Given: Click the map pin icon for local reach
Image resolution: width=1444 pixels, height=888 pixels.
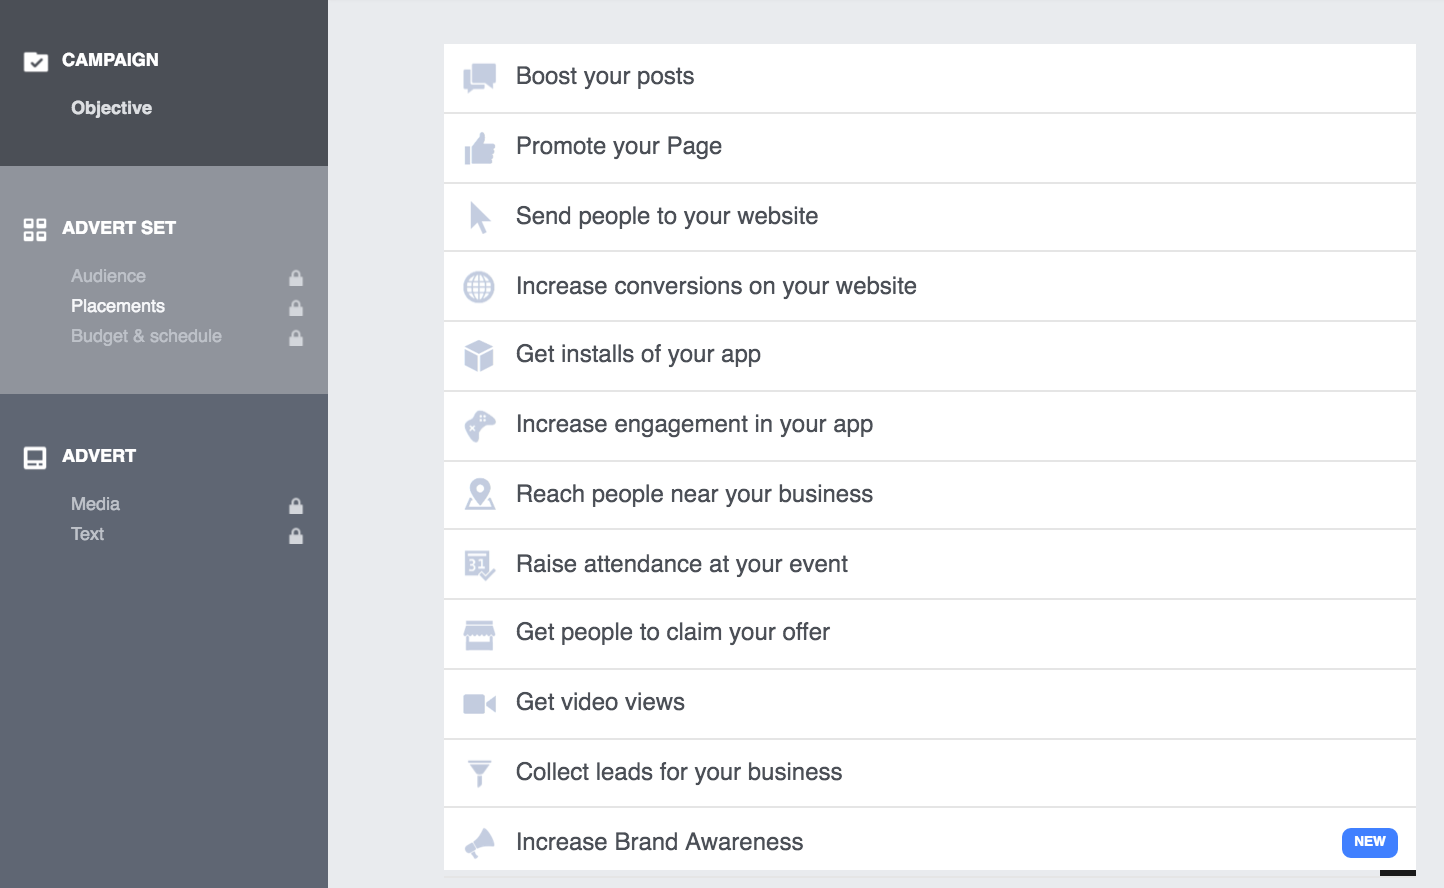Looking at the screenshot, I should coord(480,494).
